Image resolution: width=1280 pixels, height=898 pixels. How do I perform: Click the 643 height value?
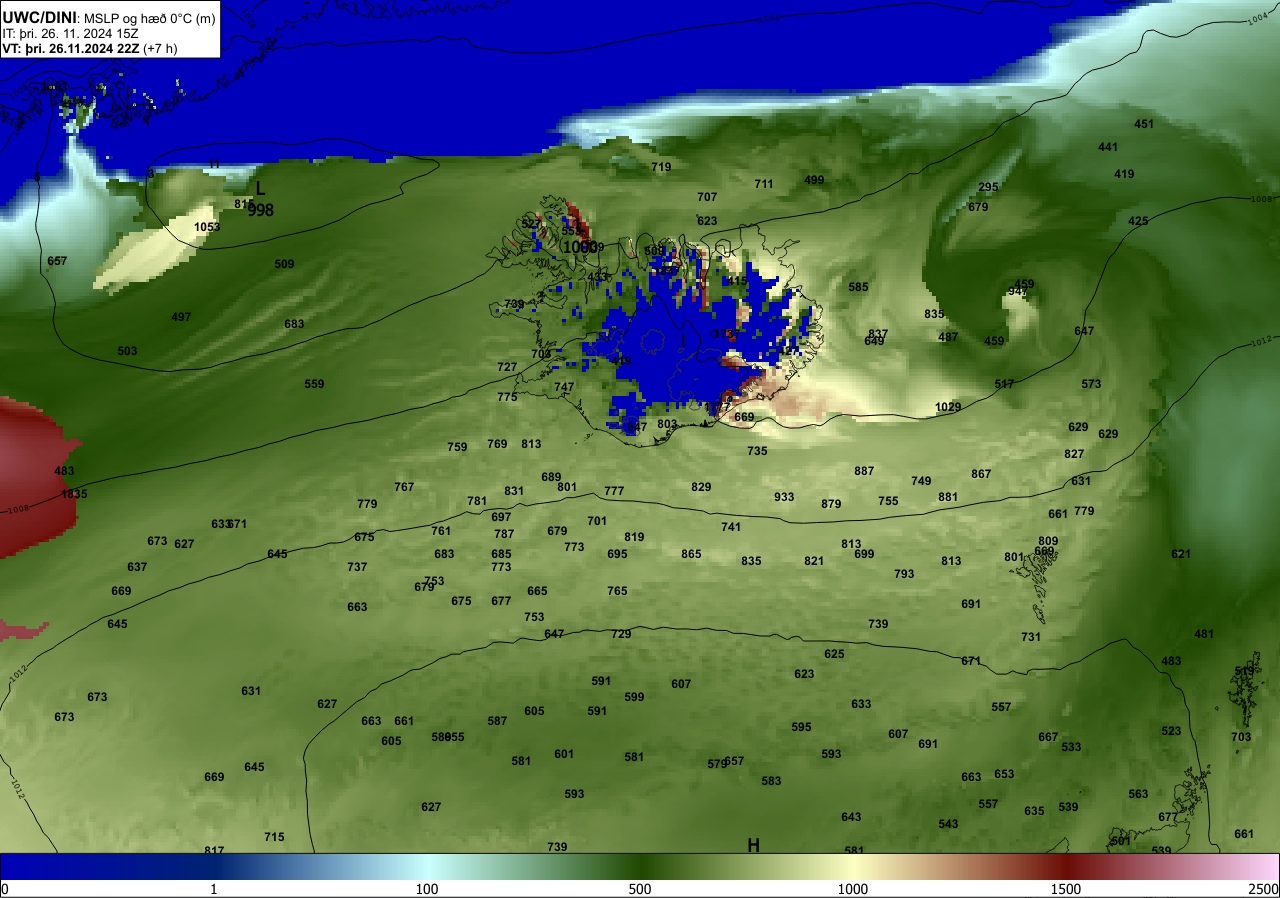pyautogui.click(x=851, y=817)
